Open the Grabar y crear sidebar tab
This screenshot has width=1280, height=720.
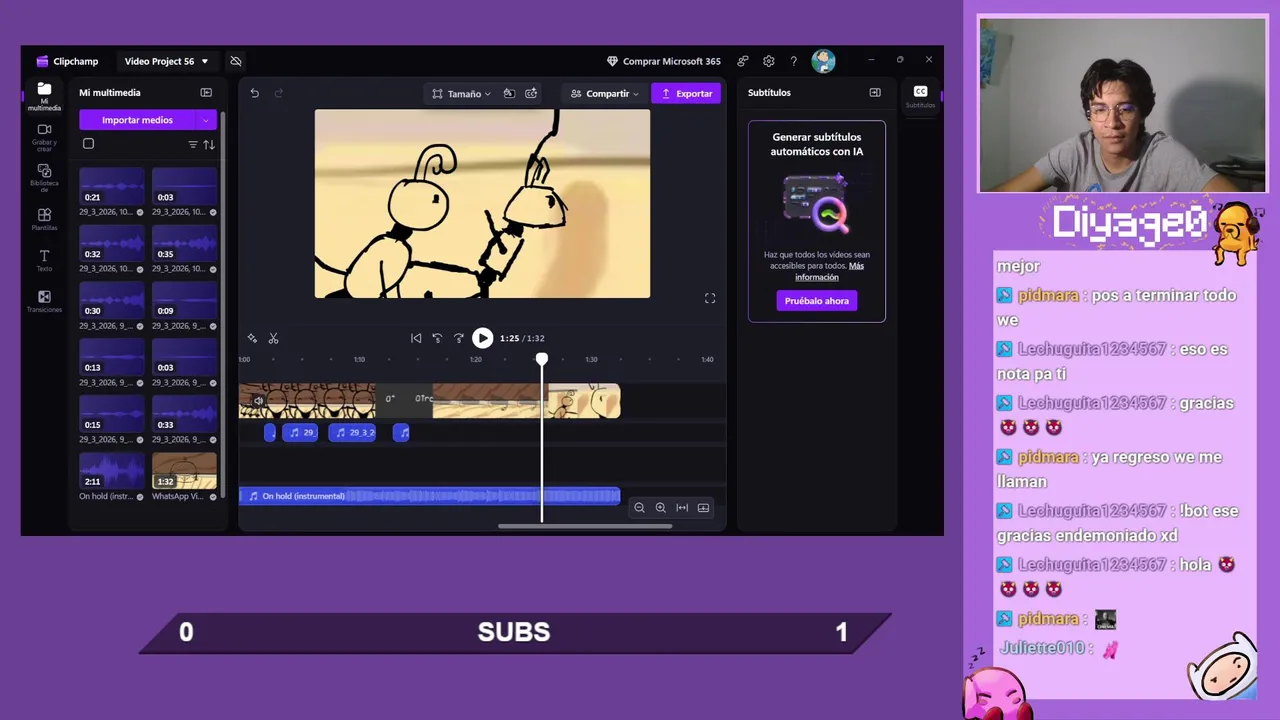[44, 138]
